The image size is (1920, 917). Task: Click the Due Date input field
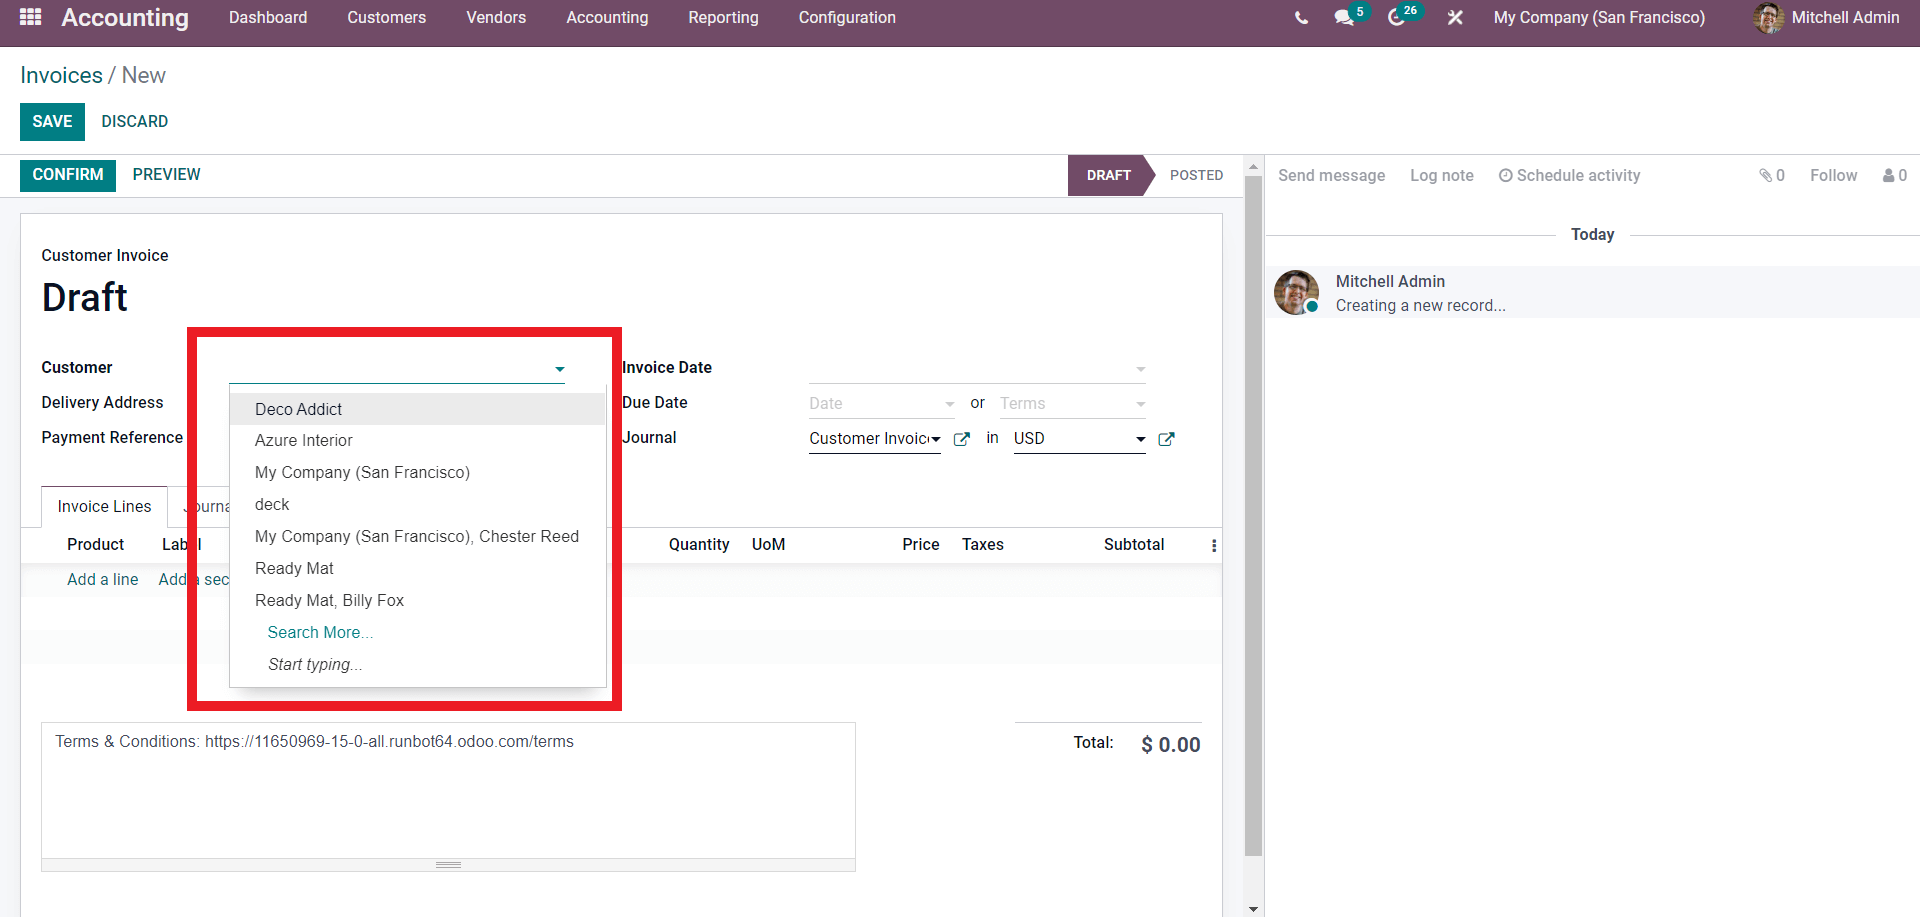point(874,404)
